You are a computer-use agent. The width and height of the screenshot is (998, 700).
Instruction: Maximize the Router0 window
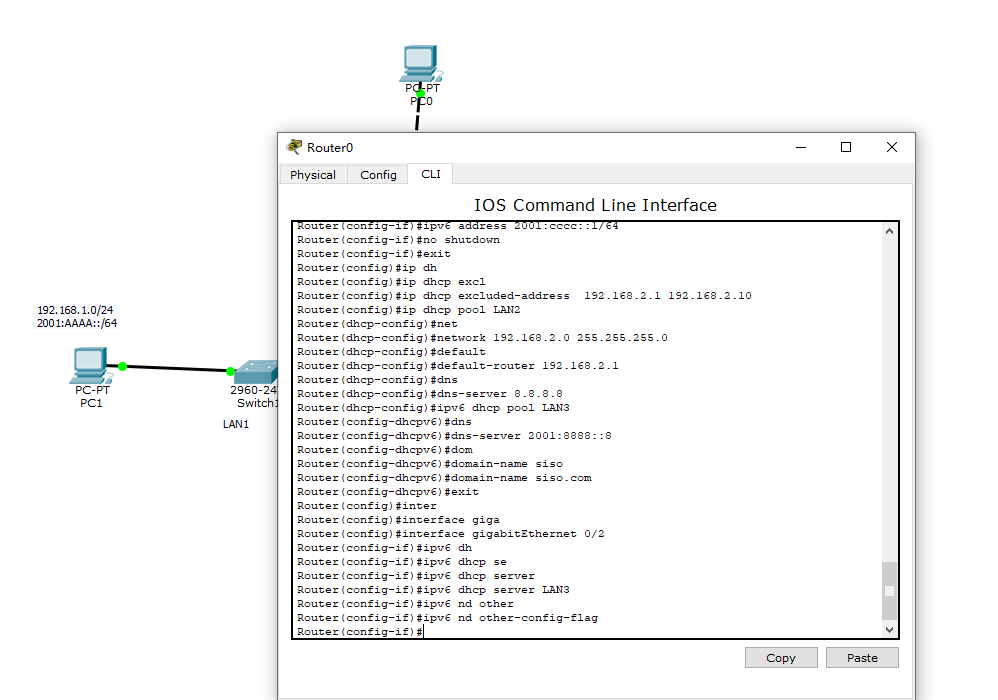(846, 148)
